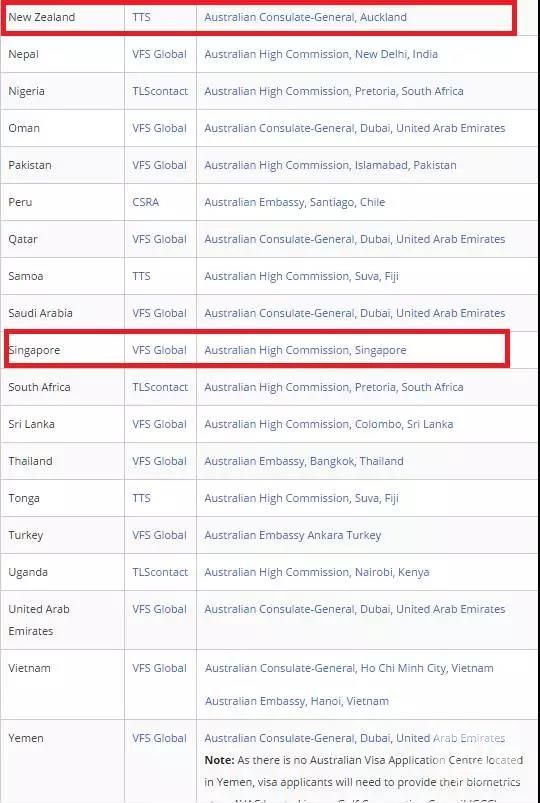The height and width of the screenshot is (803, 540).
Task: Click Australian Embassy Ankara Turkey link
Action: tap(293, 535)
